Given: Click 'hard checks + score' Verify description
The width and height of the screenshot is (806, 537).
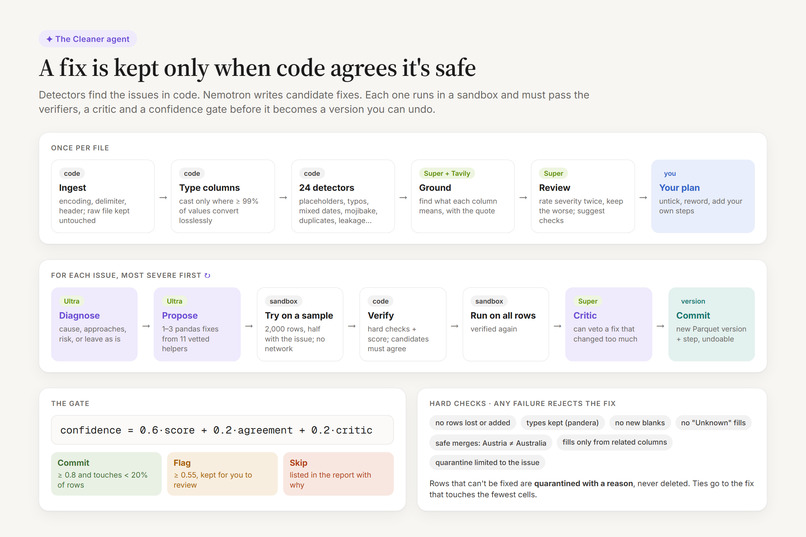Looking at the screenshot, I should click(398, 339).
